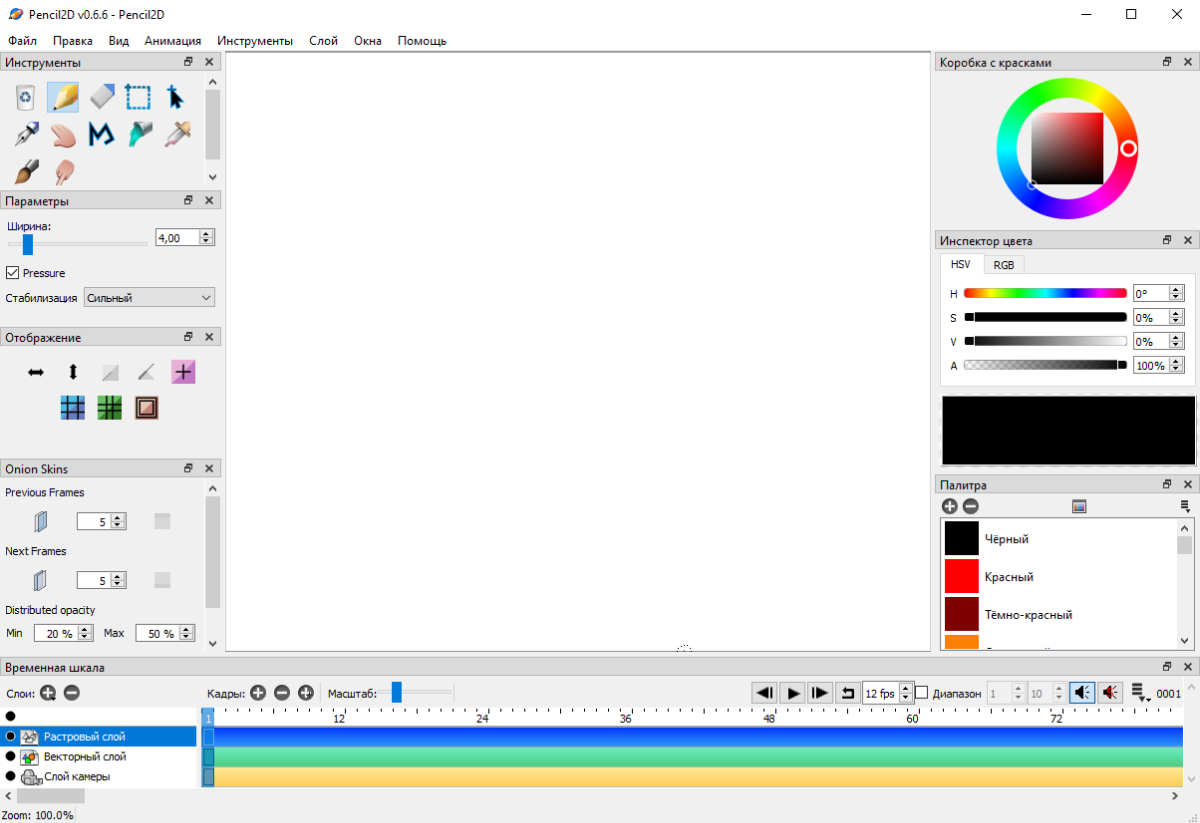Play the animation

pyautogui.click(x=792, y=692)
